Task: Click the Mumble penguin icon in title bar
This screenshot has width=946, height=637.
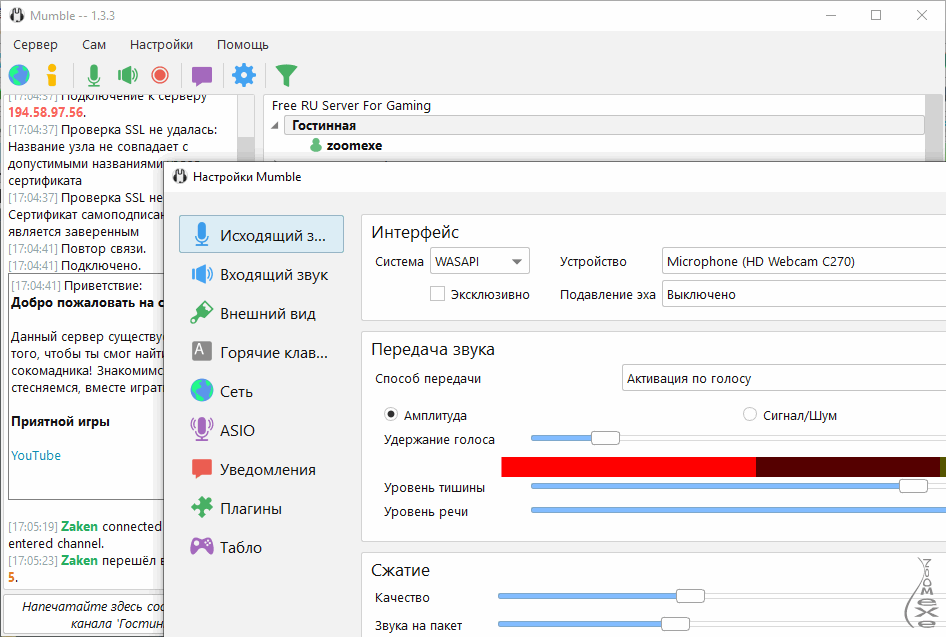Action: click(x=17, y=16)
